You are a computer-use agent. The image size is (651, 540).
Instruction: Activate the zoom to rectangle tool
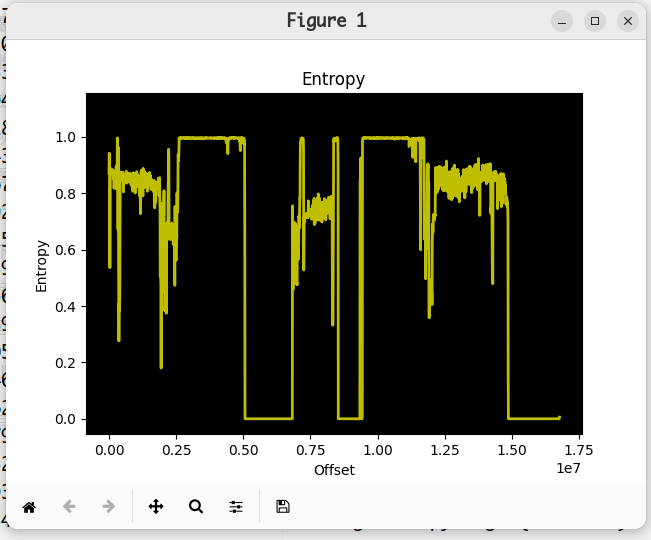[x=196, y=506]
